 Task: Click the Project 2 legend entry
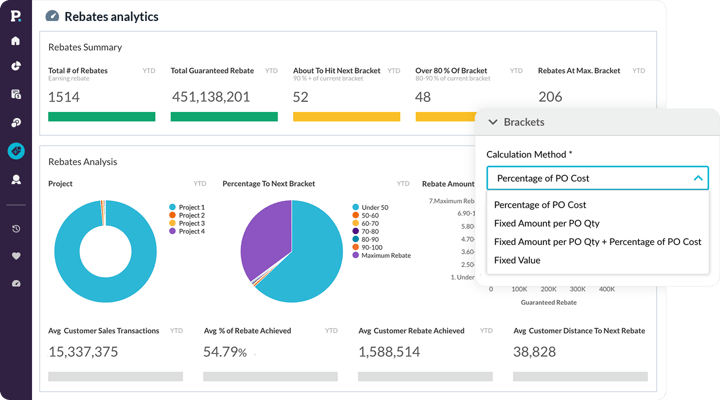(x=187, y=215)
